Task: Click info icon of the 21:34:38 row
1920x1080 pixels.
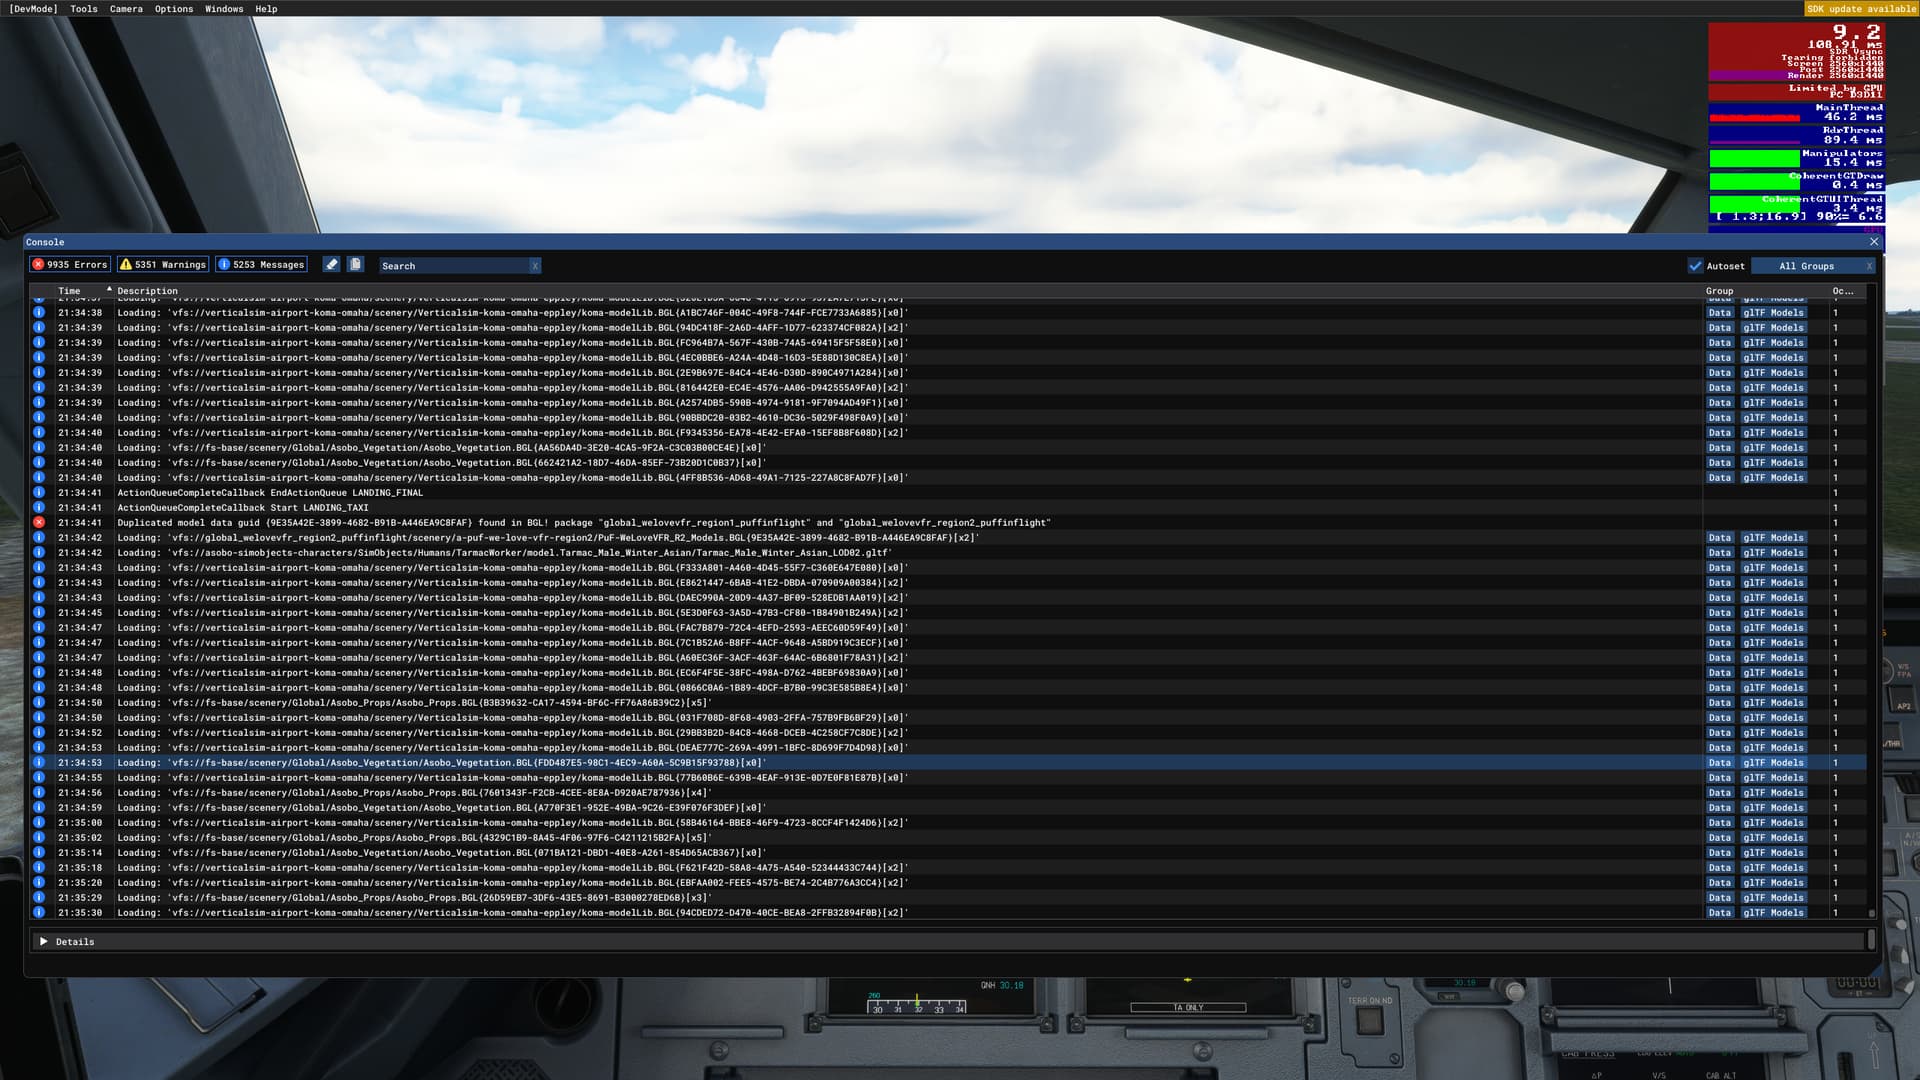Action: click(39, 312)
